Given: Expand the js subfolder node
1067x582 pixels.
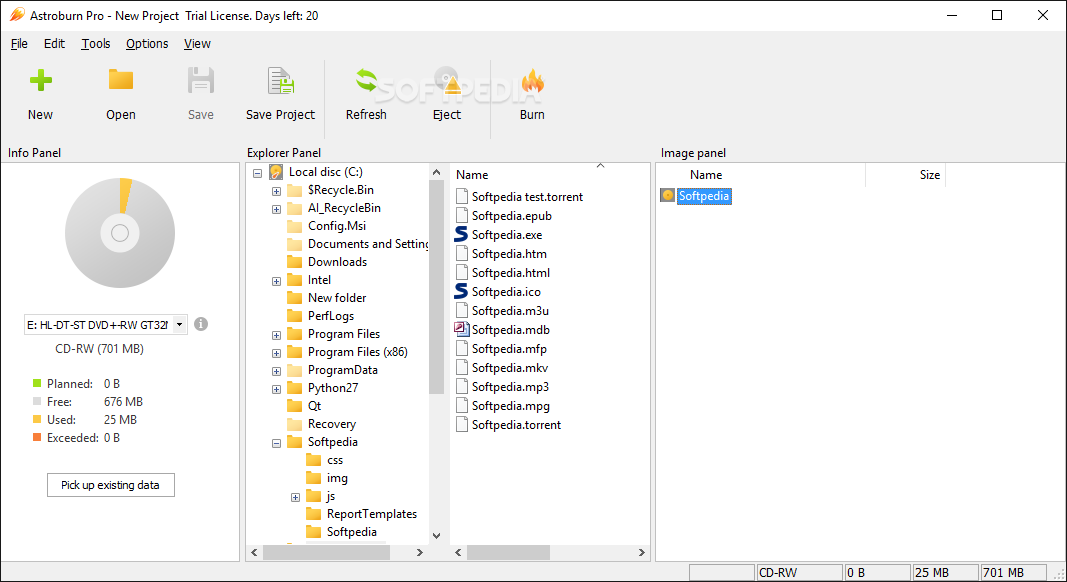Looking at the screenshot, I should point(295,497).
